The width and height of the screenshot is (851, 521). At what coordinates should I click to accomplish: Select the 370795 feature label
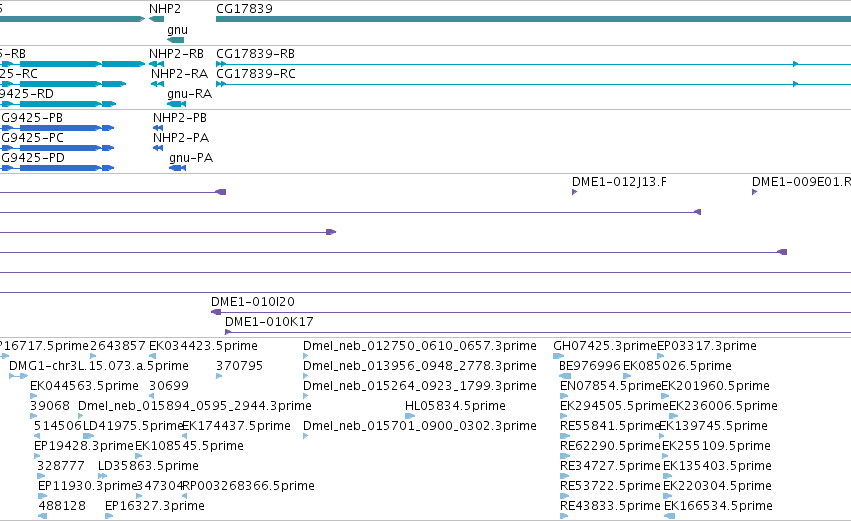(239, 366)
